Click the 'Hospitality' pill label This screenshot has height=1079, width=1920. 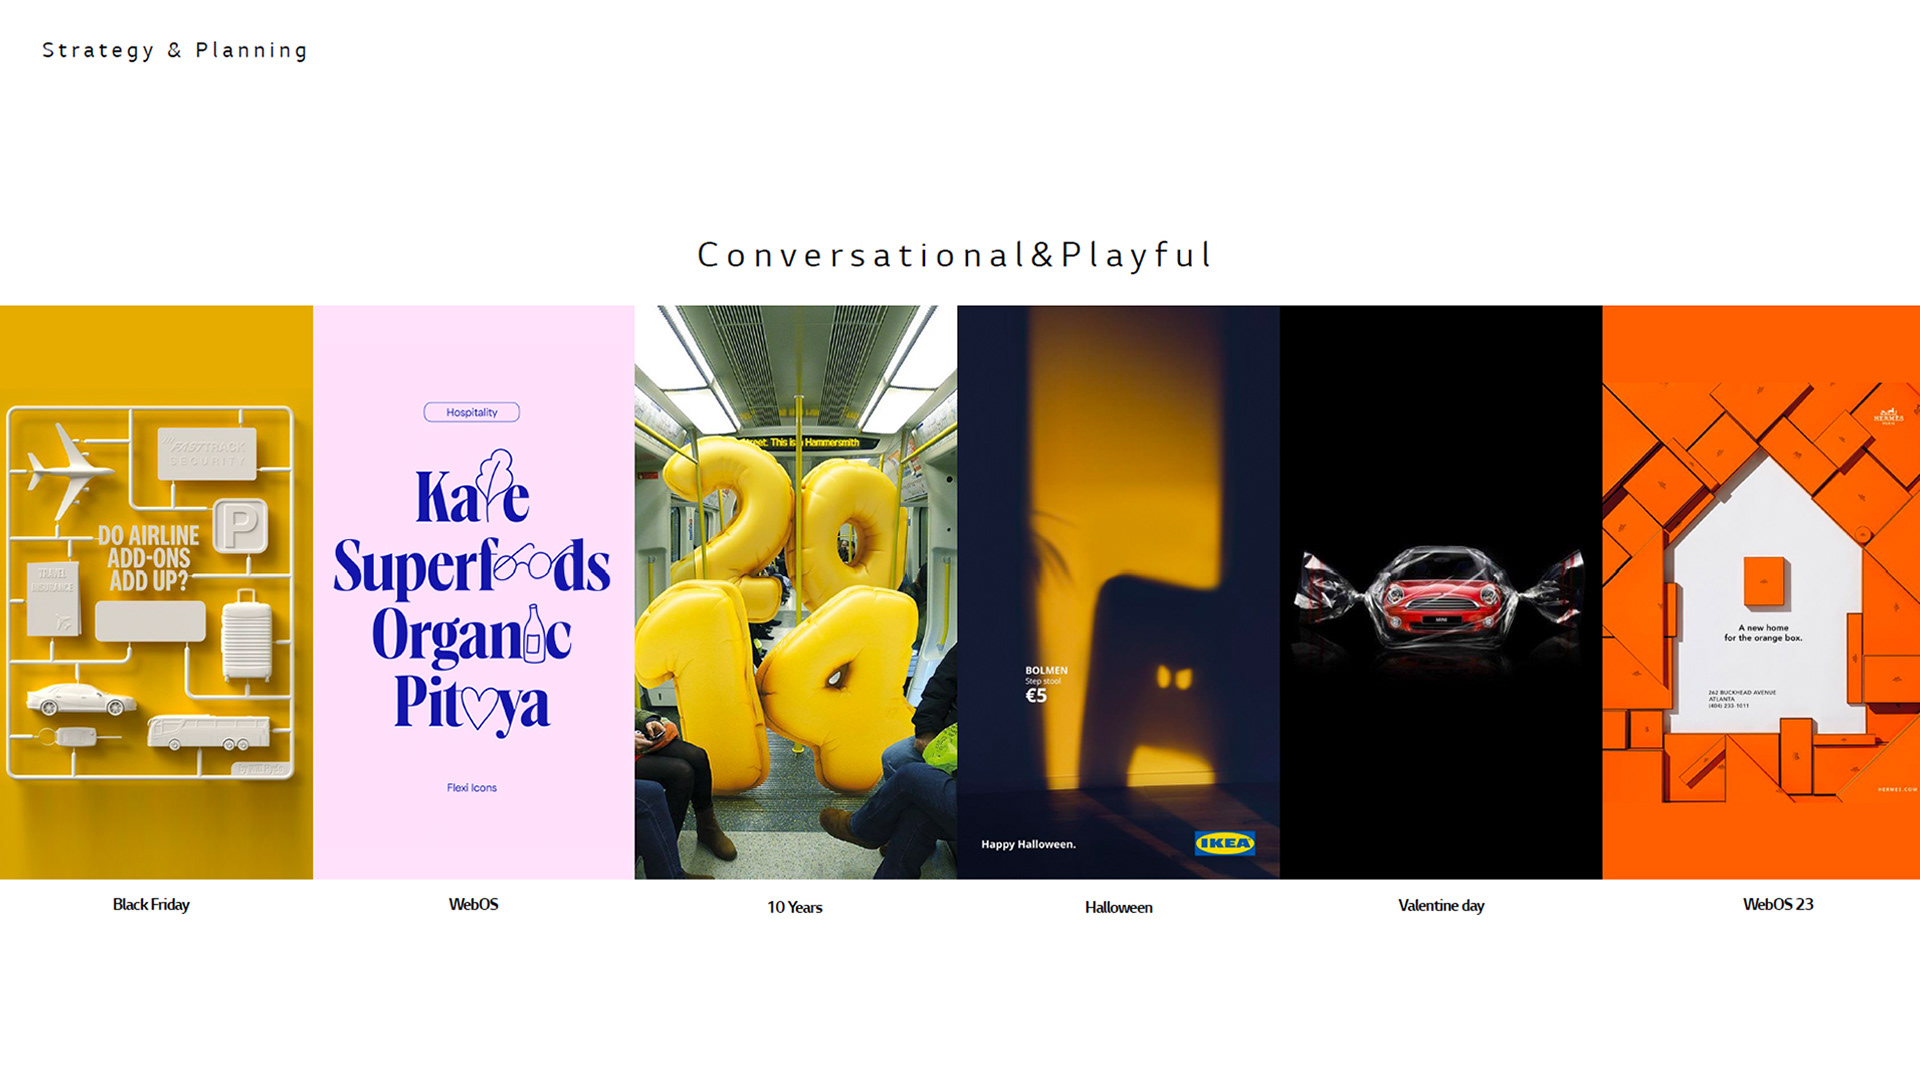coord(472,412)
